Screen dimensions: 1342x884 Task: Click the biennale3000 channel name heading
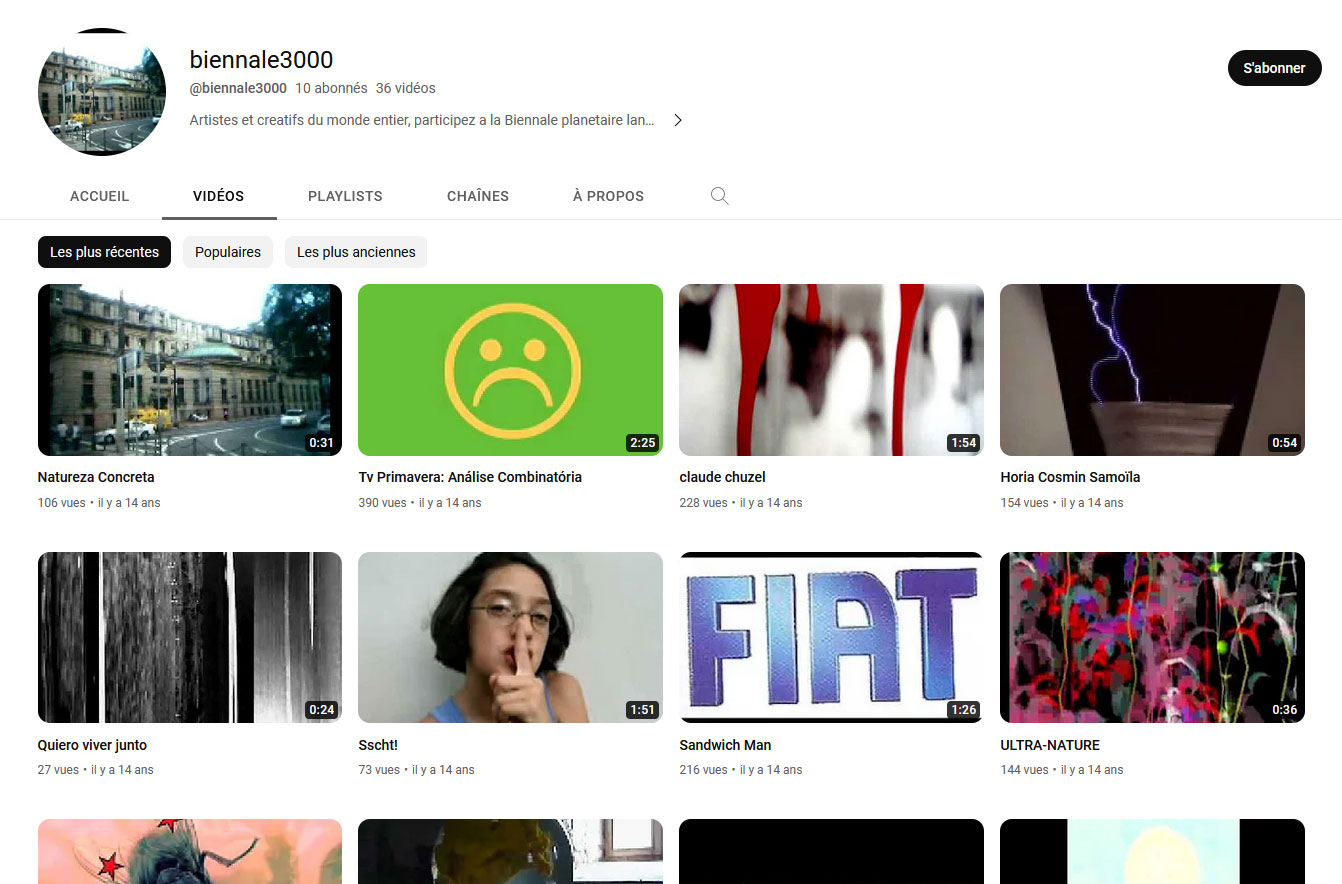(261, 60)
